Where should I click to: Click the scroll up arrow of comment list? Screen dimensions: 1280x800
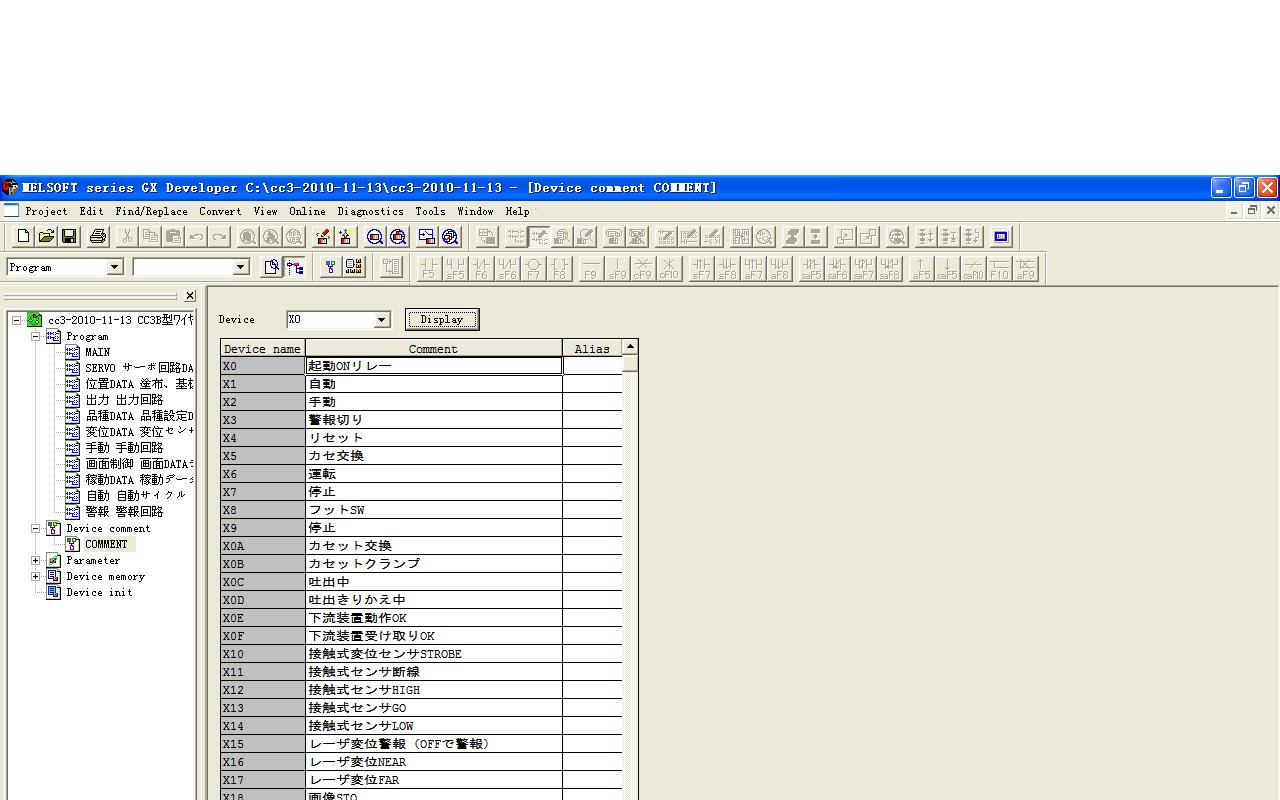click(630, 347)
